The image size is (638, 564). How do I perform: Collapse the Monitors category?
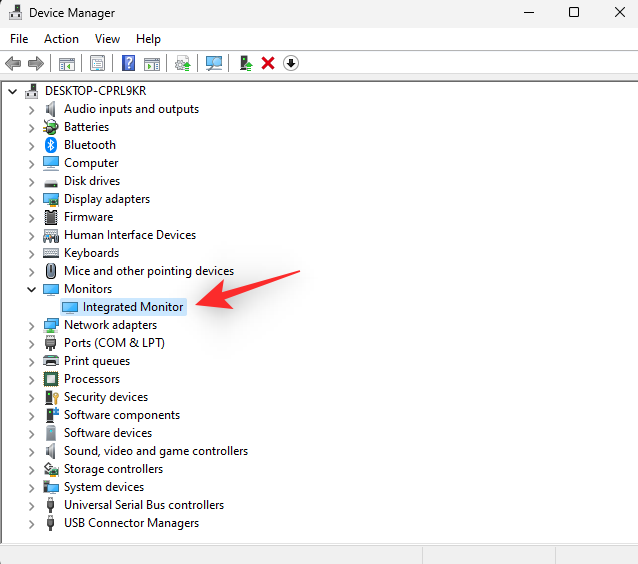click(x=31, y=289)
